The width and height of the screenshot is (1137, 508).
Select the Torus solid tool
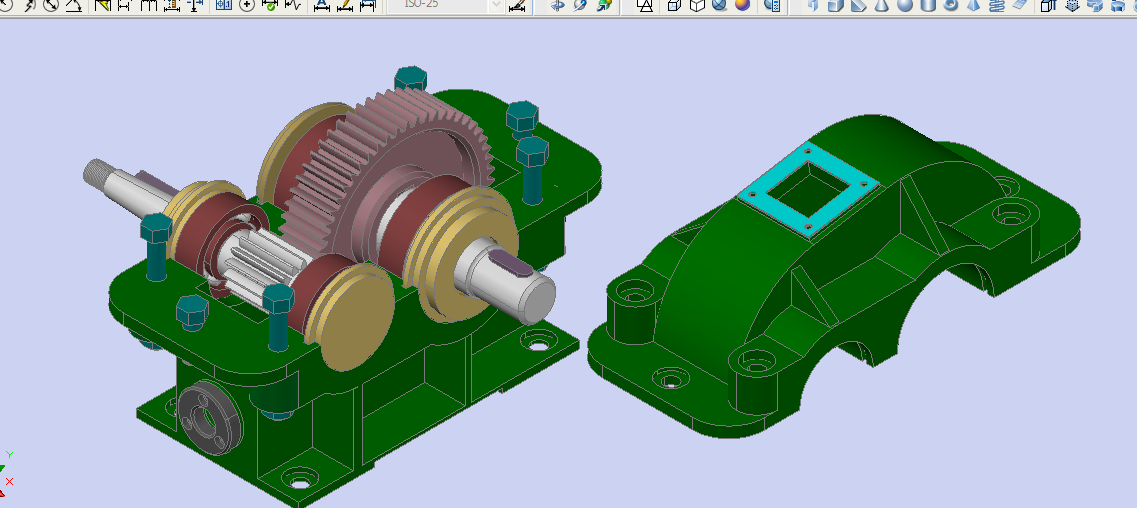(x=951, y=4)
